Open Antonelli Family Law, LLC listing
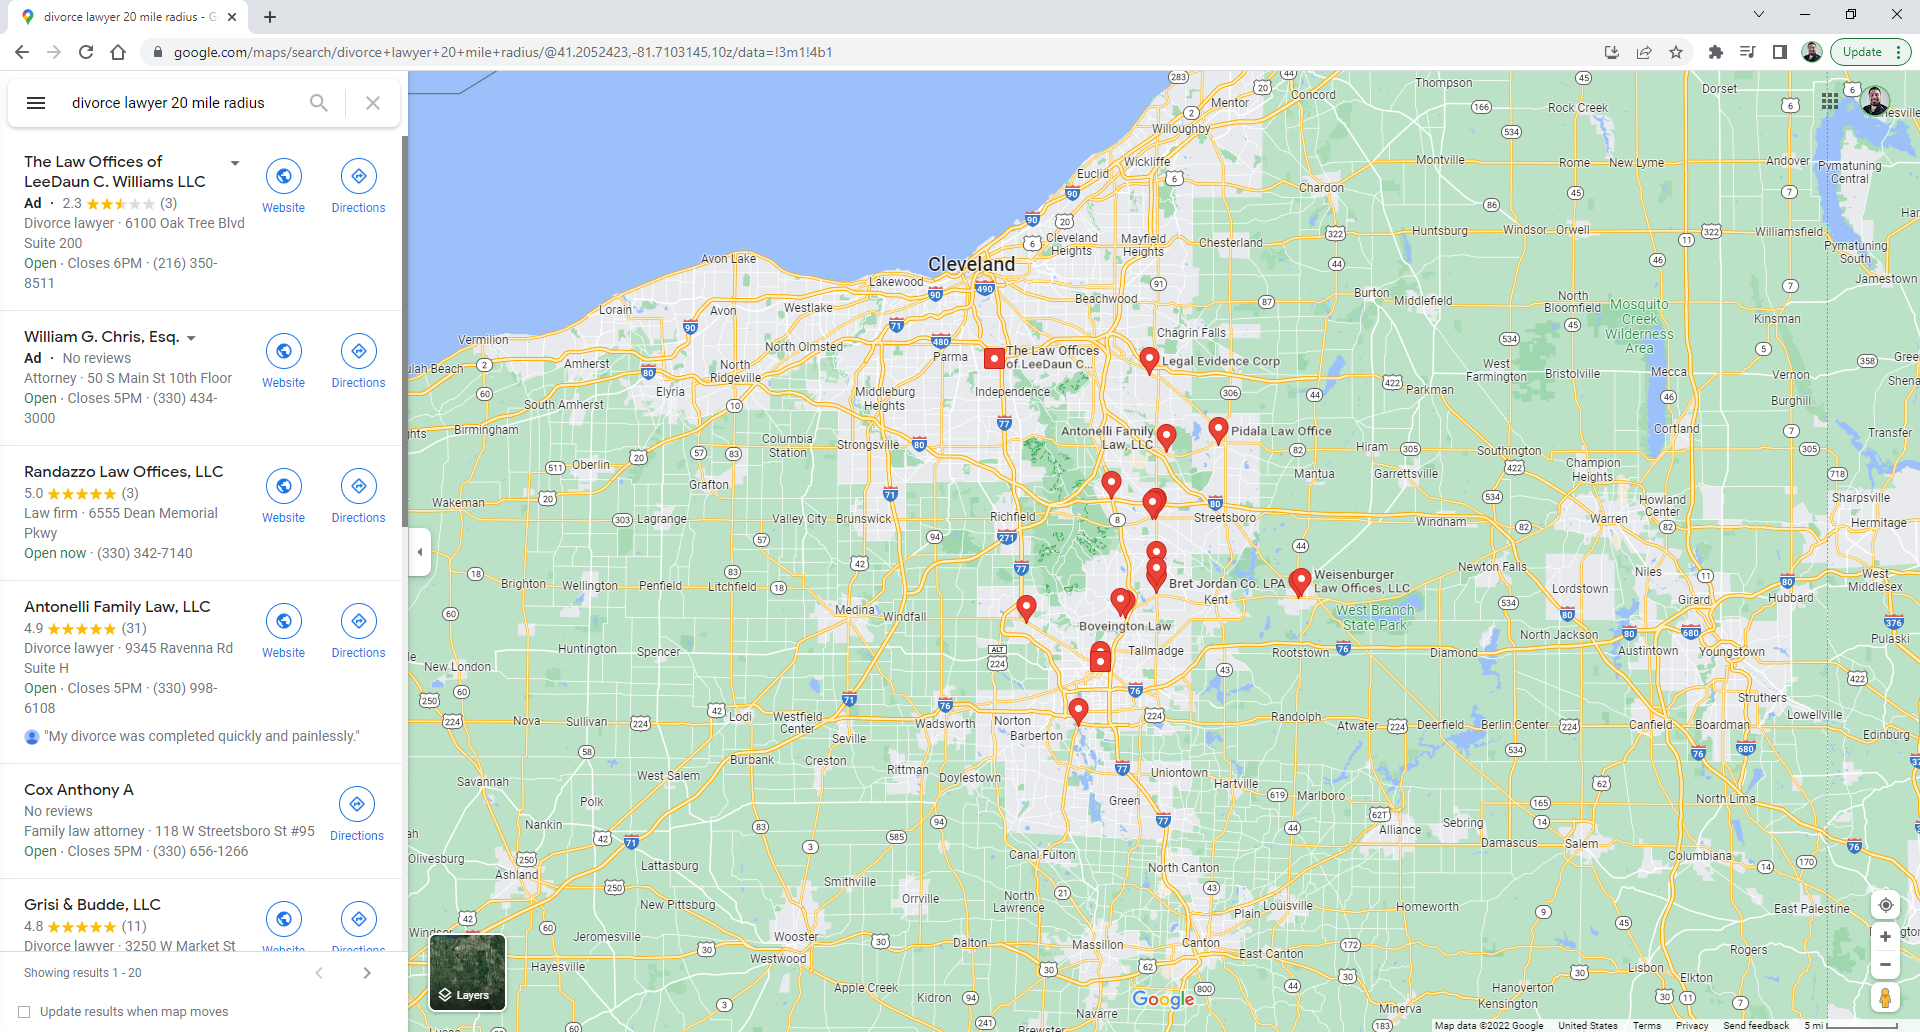This screenshot has height=1032, width=1920. coord(117,607)
